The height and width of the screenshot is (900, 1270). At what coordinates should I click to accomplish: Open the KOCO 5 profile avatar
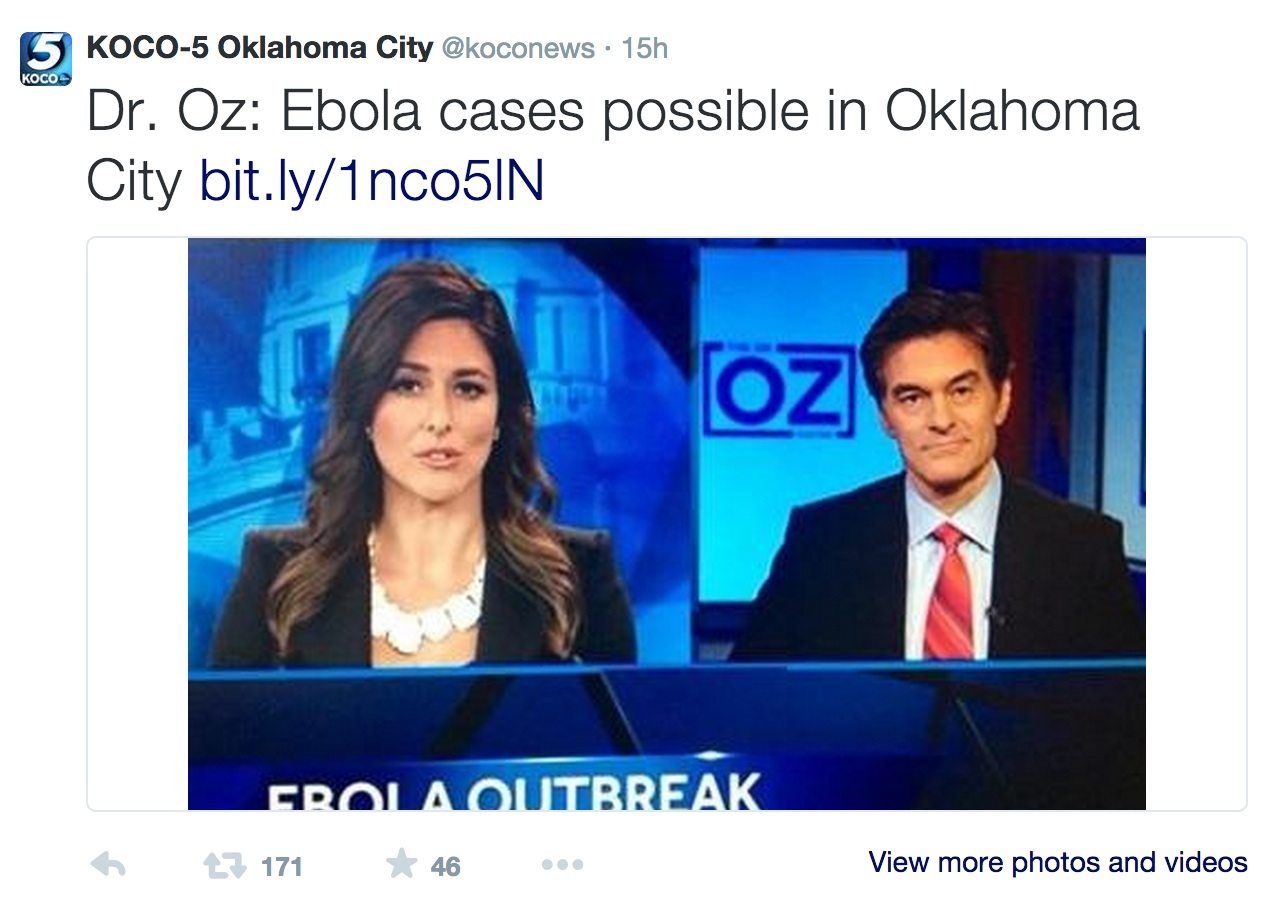(x=46, y=58)
